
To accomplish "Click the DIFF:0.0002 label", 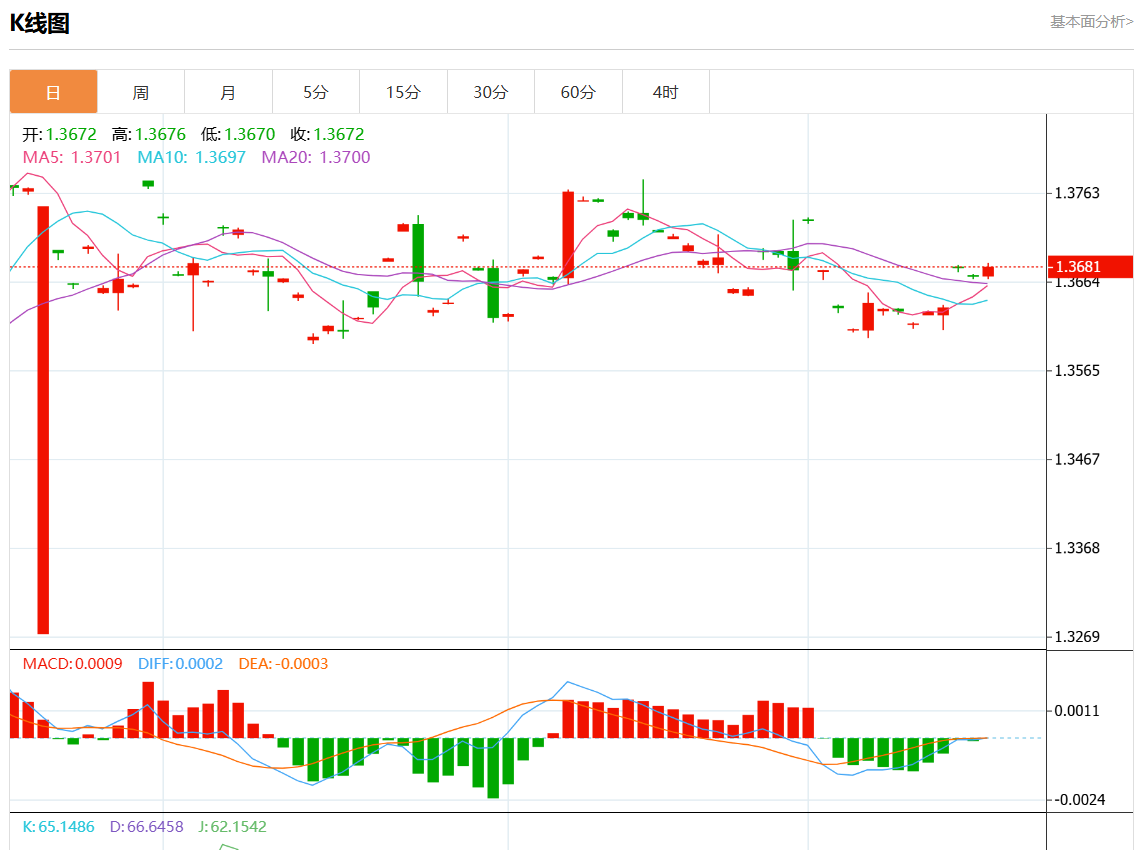I will pos(180,664).
